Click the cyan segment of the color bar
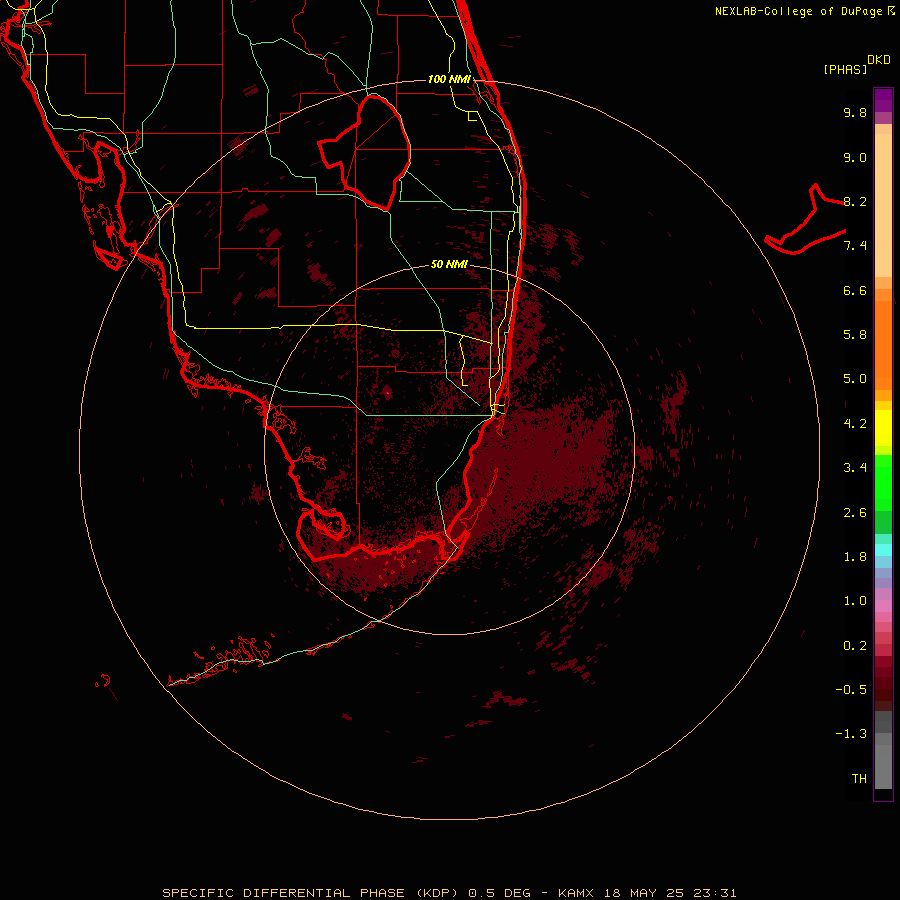 [x=883, y=550]
